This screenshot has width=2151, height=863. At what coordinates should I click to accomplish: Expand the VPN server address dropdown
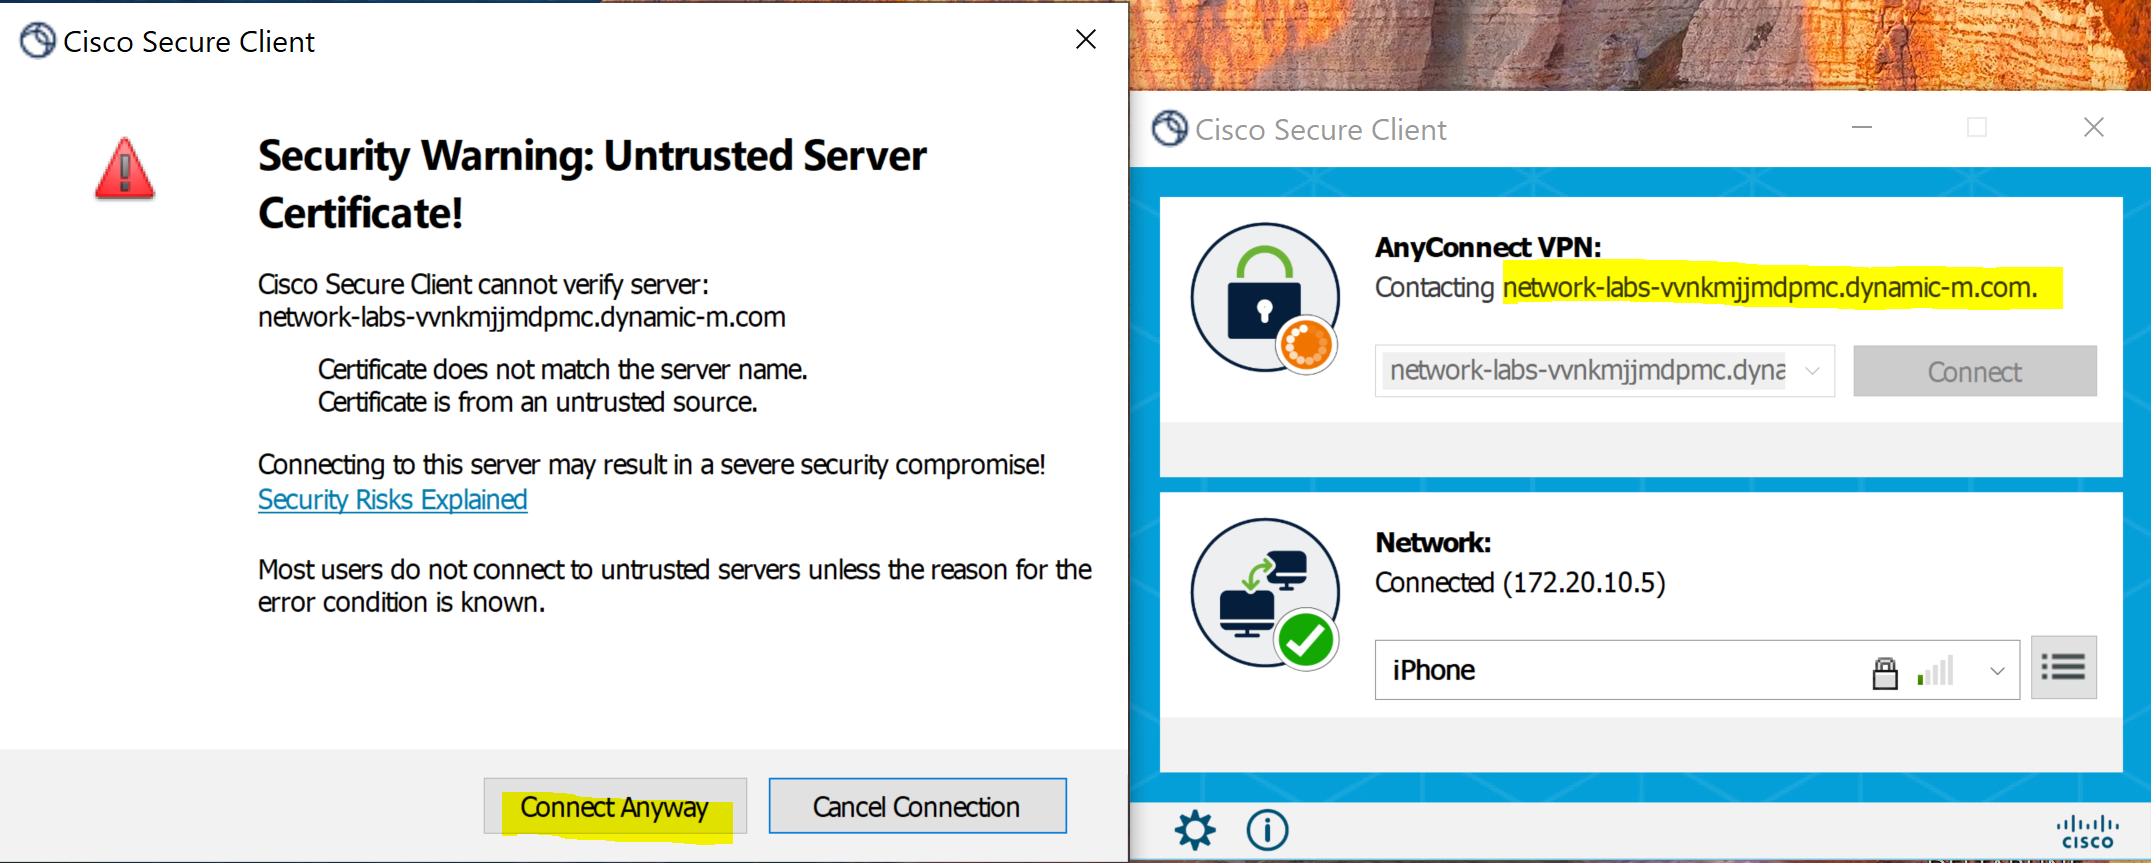point(1811,371)
